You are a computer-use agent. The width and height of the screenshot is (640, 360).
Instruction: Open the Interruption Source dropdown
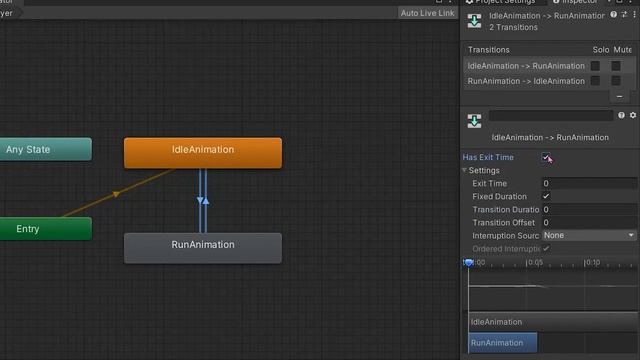(x=589, y=236)
